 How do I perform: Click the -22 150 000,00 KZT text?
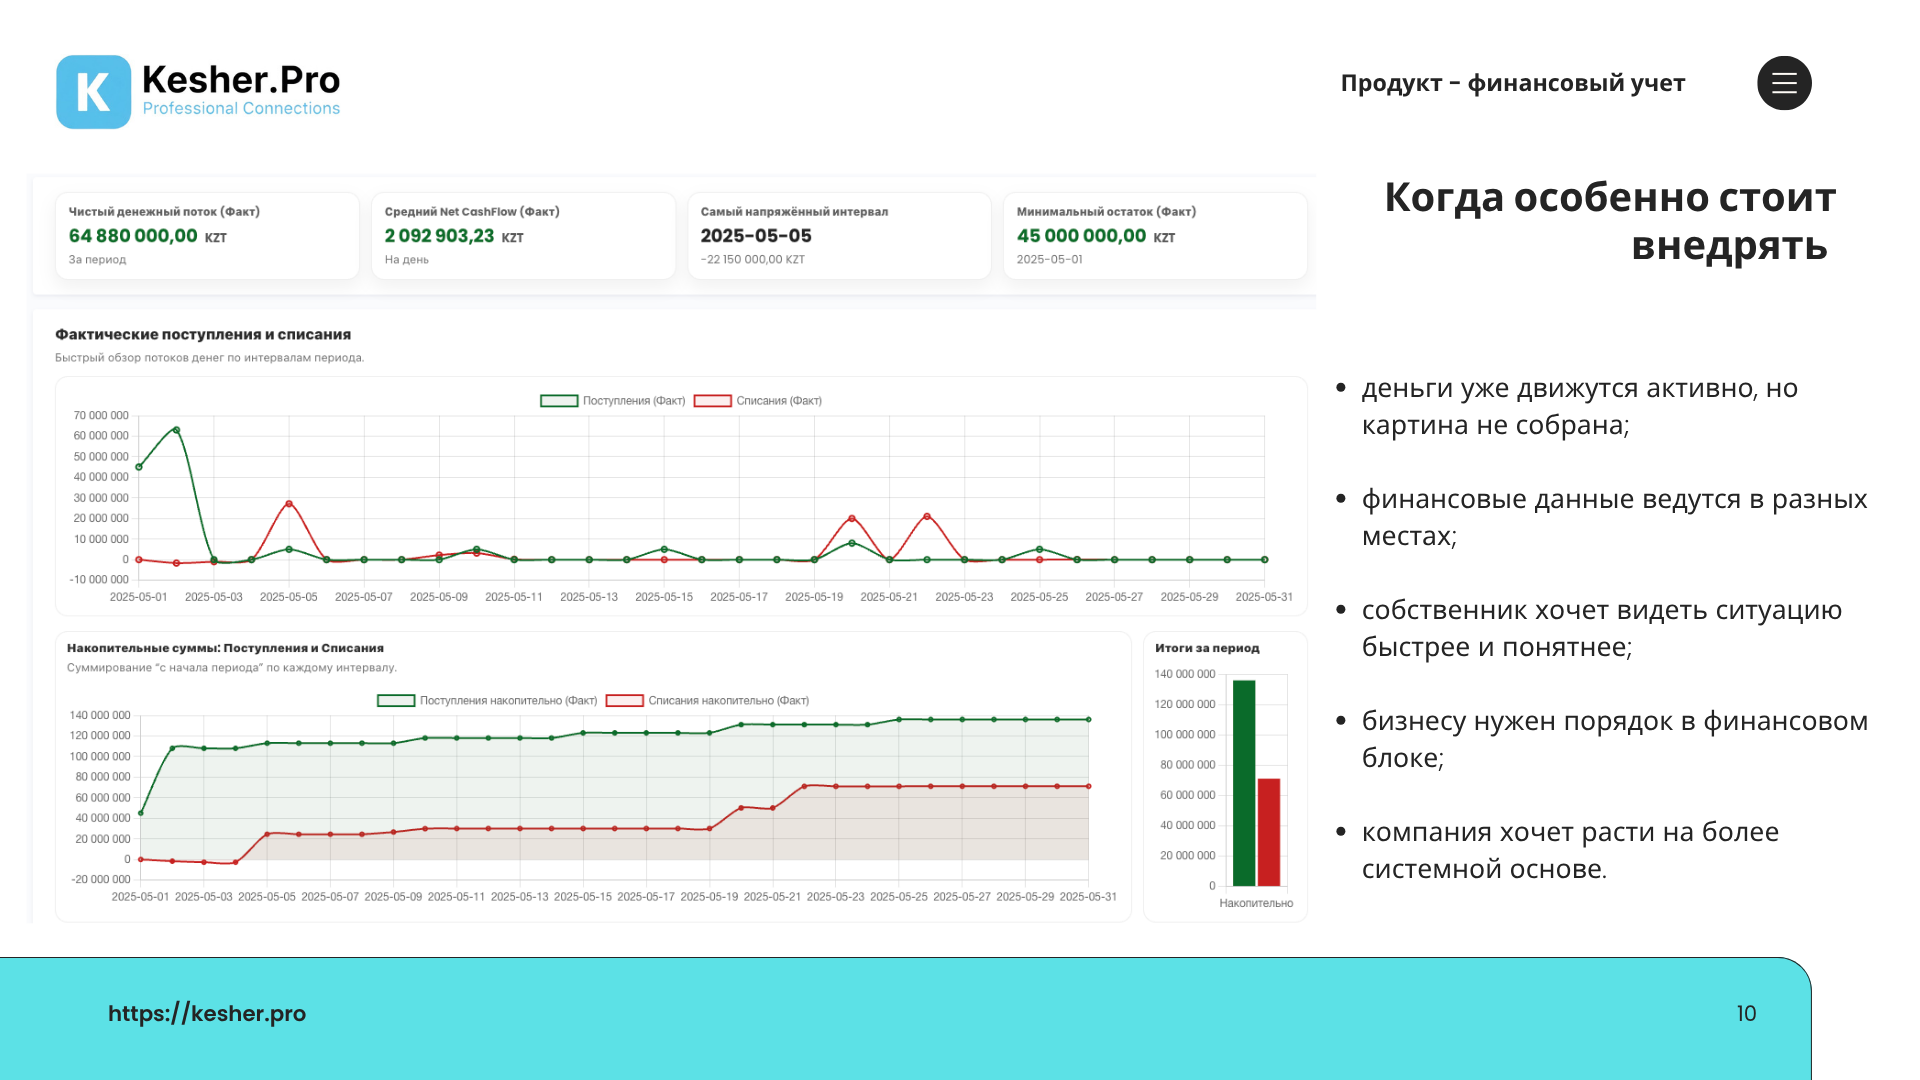click(752, 260)
